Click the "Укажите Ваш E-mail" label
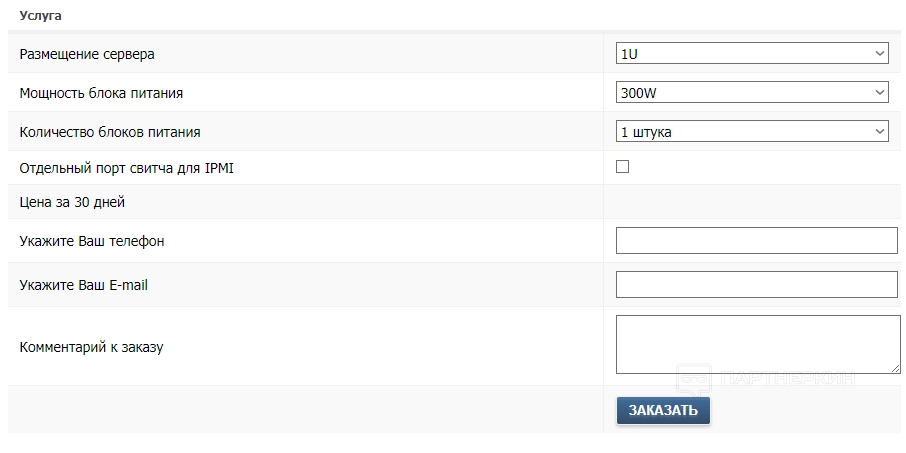This screenshot has width=906, height=453. [84, 285]
